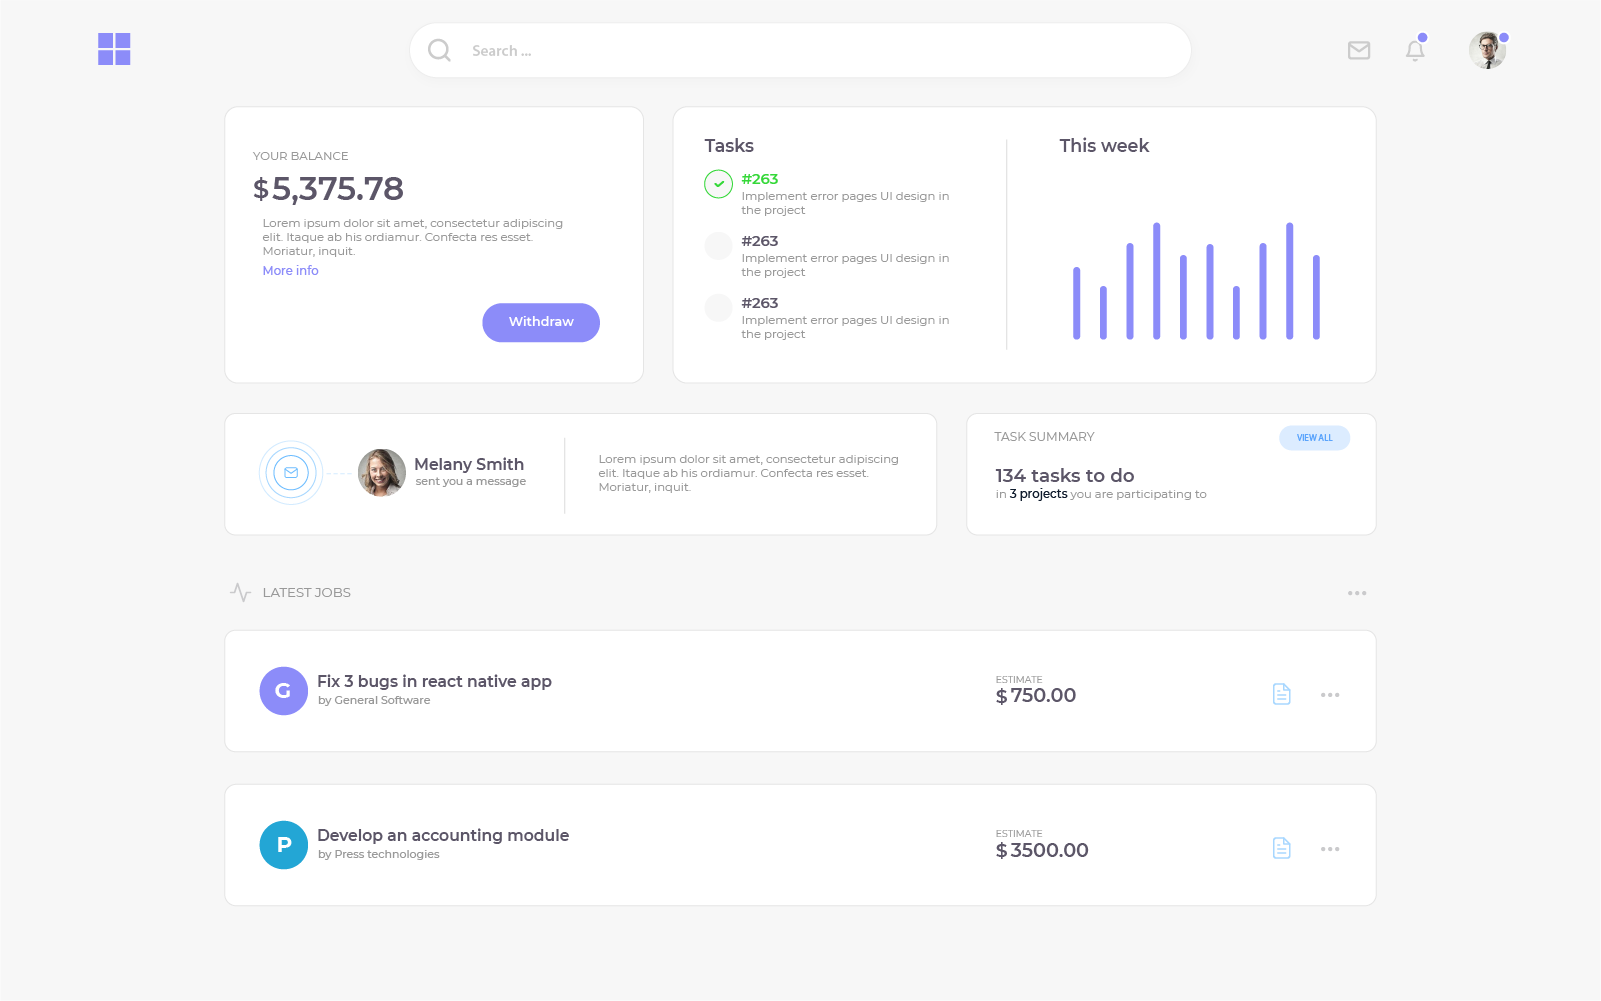Open Melany Smith's profile photo
Screen dimensions: 1601x1001
pyautogui.click(x=381, y=473)
